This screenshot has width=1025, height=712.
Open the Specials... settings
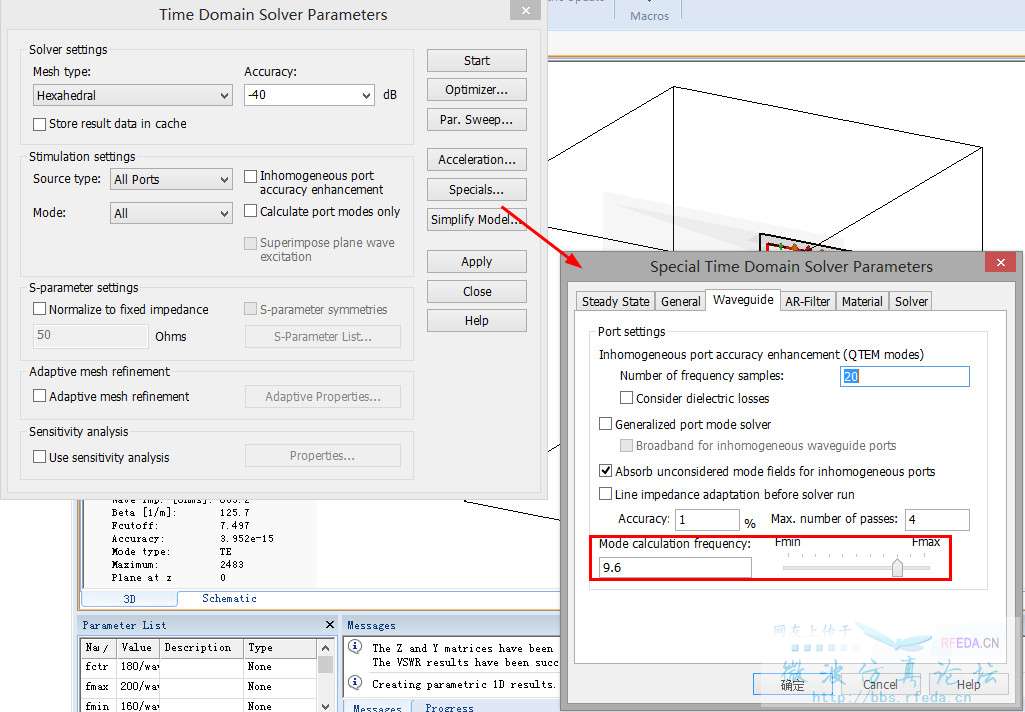pos(476,190)
